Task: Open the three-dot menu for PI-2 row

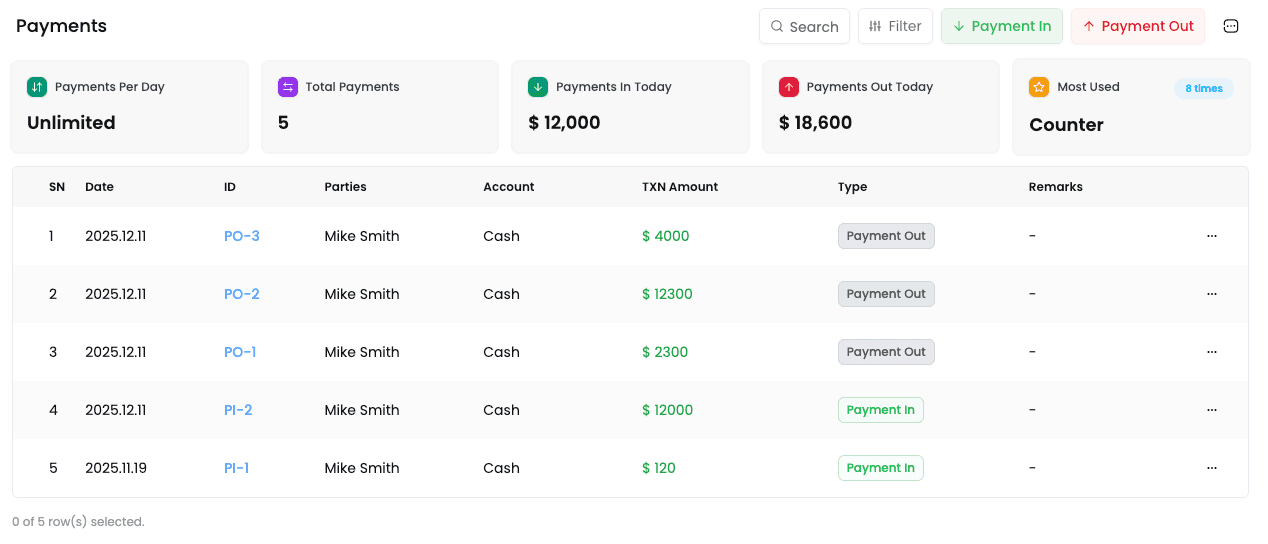Action: (1211, 410)
